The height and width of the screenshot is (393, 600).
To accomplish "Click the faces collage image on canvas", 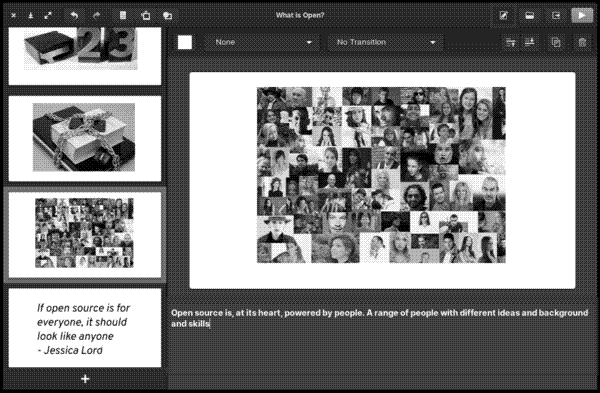I will point(381,175).
